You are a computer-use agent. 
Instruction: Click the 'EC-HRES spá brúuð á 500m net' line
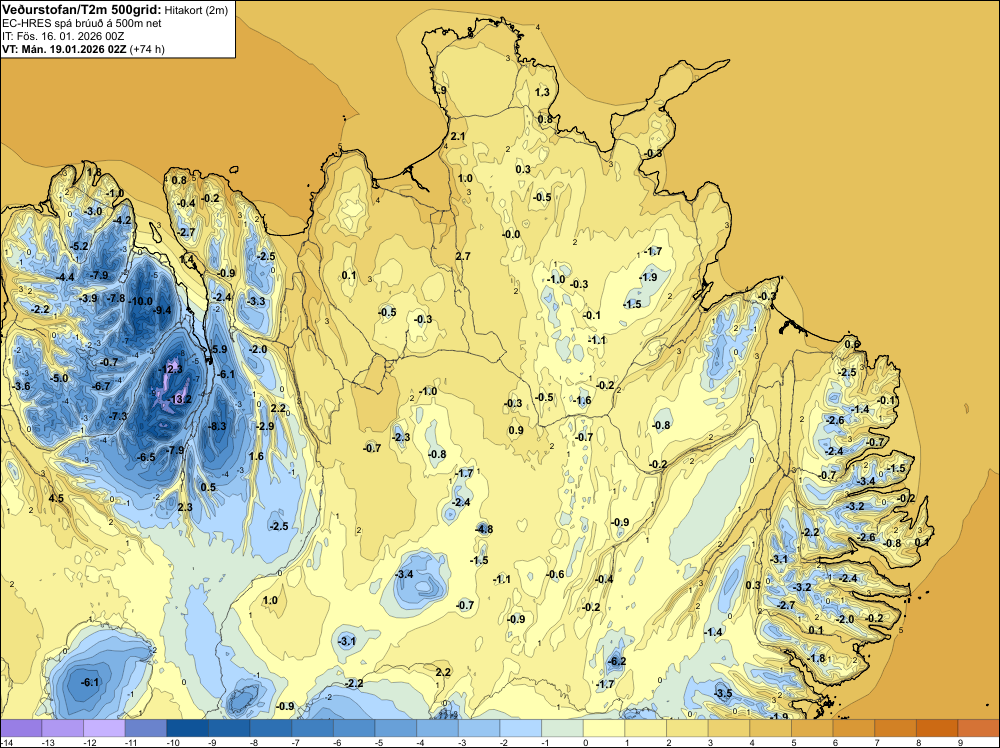click(82, 23)
